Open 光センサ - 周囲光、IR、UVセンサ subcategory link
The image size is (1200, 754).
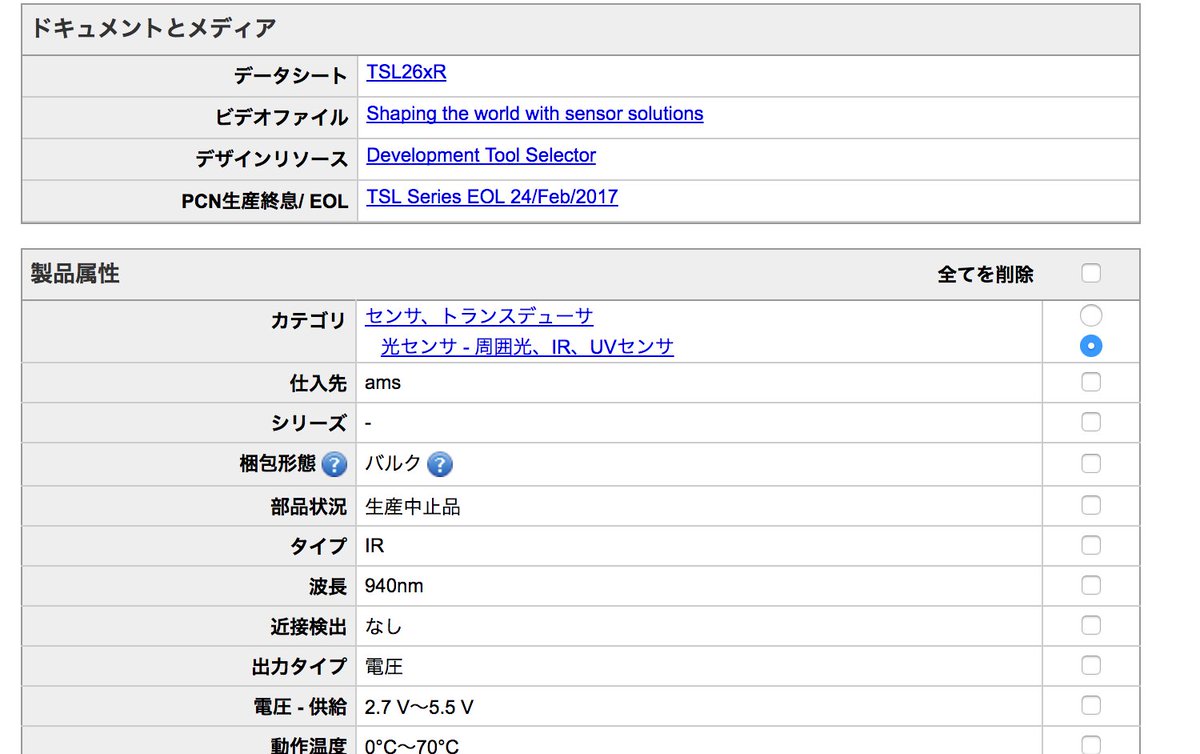coord(527,347)
